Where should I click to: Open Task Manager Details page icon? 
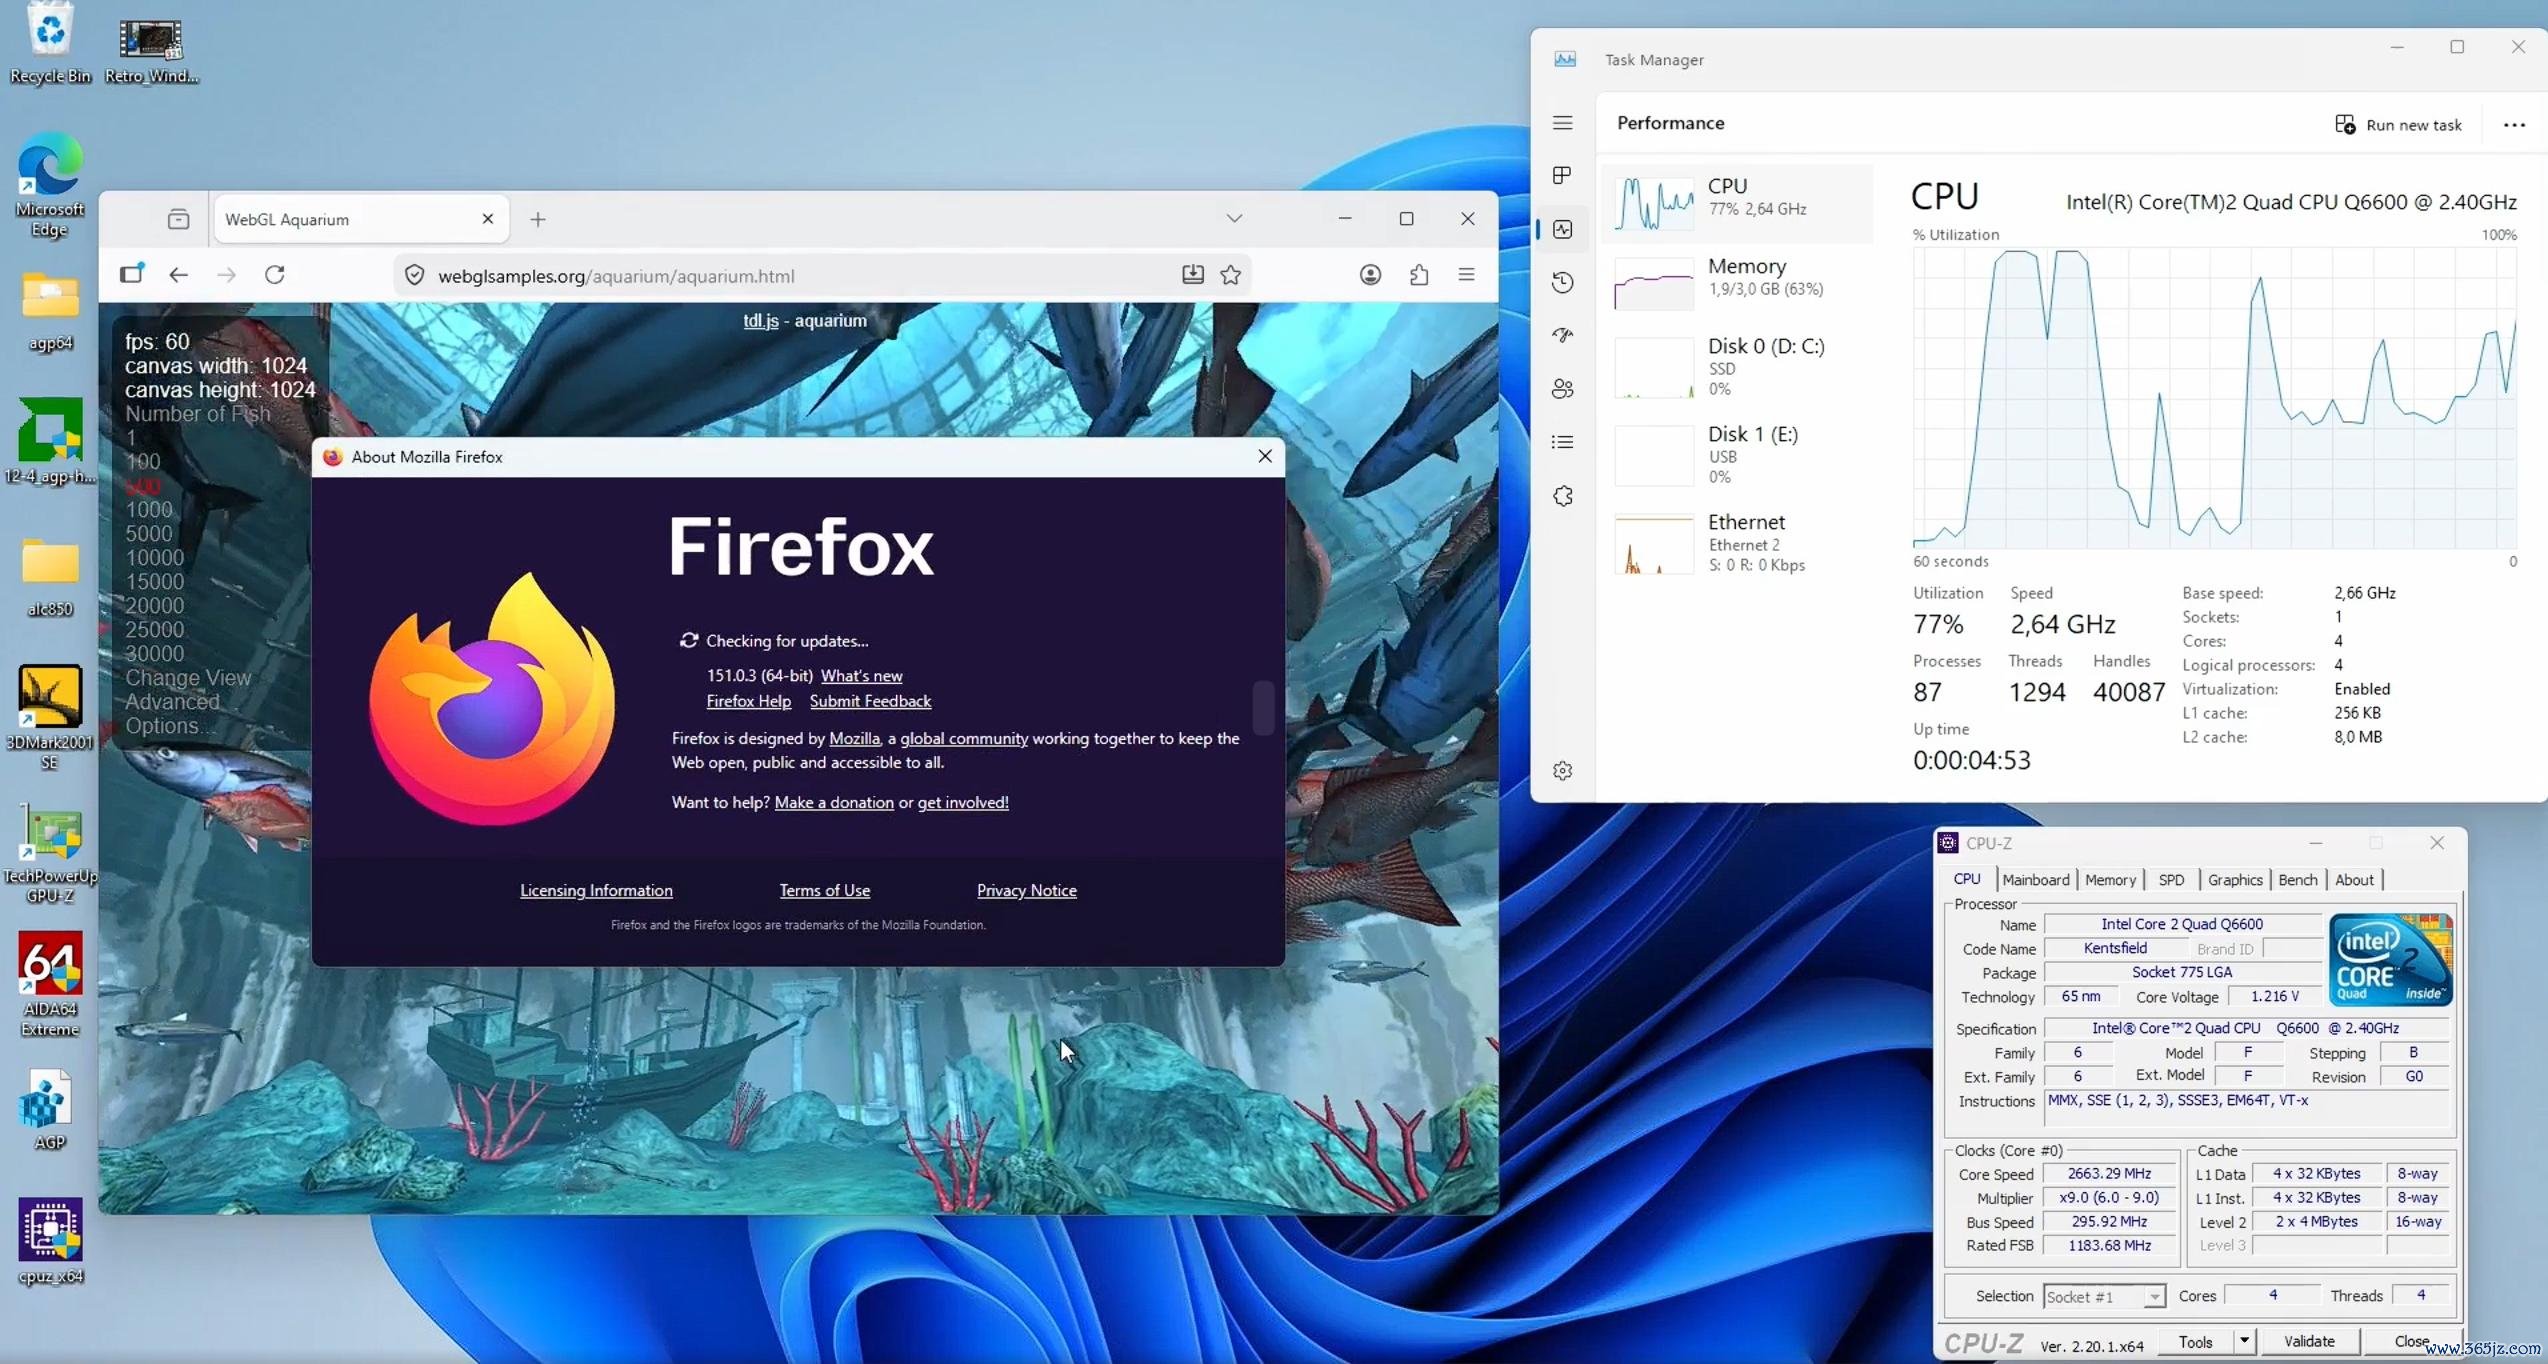pyautogui.click(x=1563, y=442)
